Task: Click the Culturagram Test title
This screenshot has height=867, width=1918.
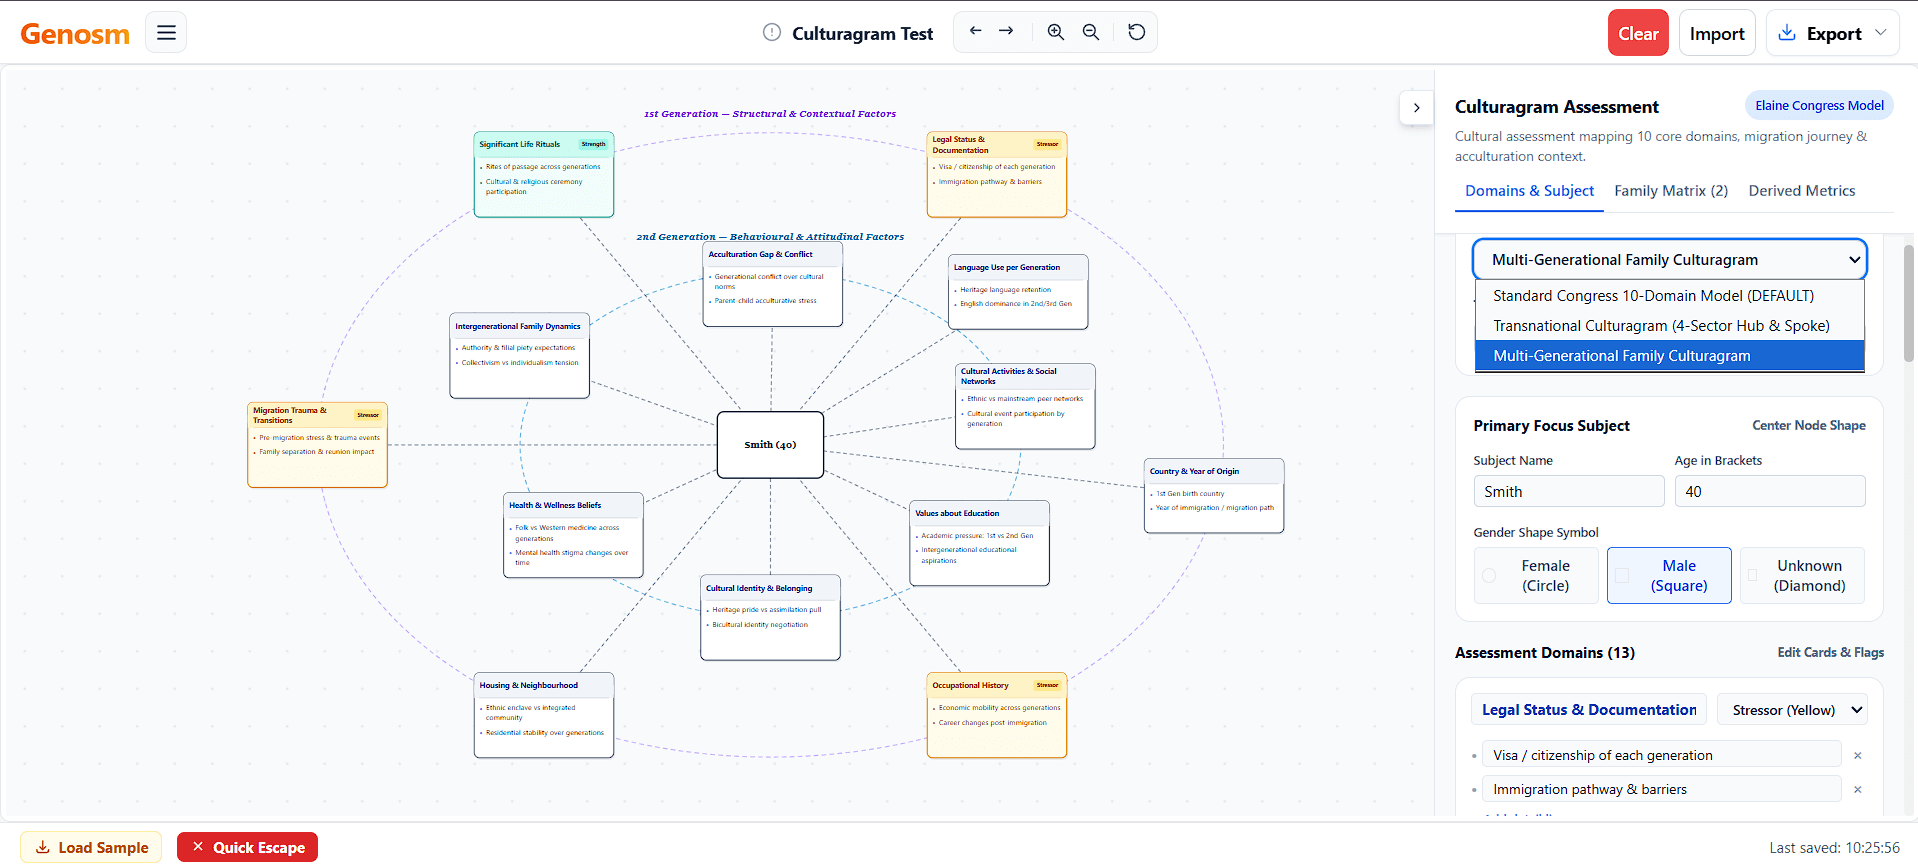Action: [x=862, y=34]
